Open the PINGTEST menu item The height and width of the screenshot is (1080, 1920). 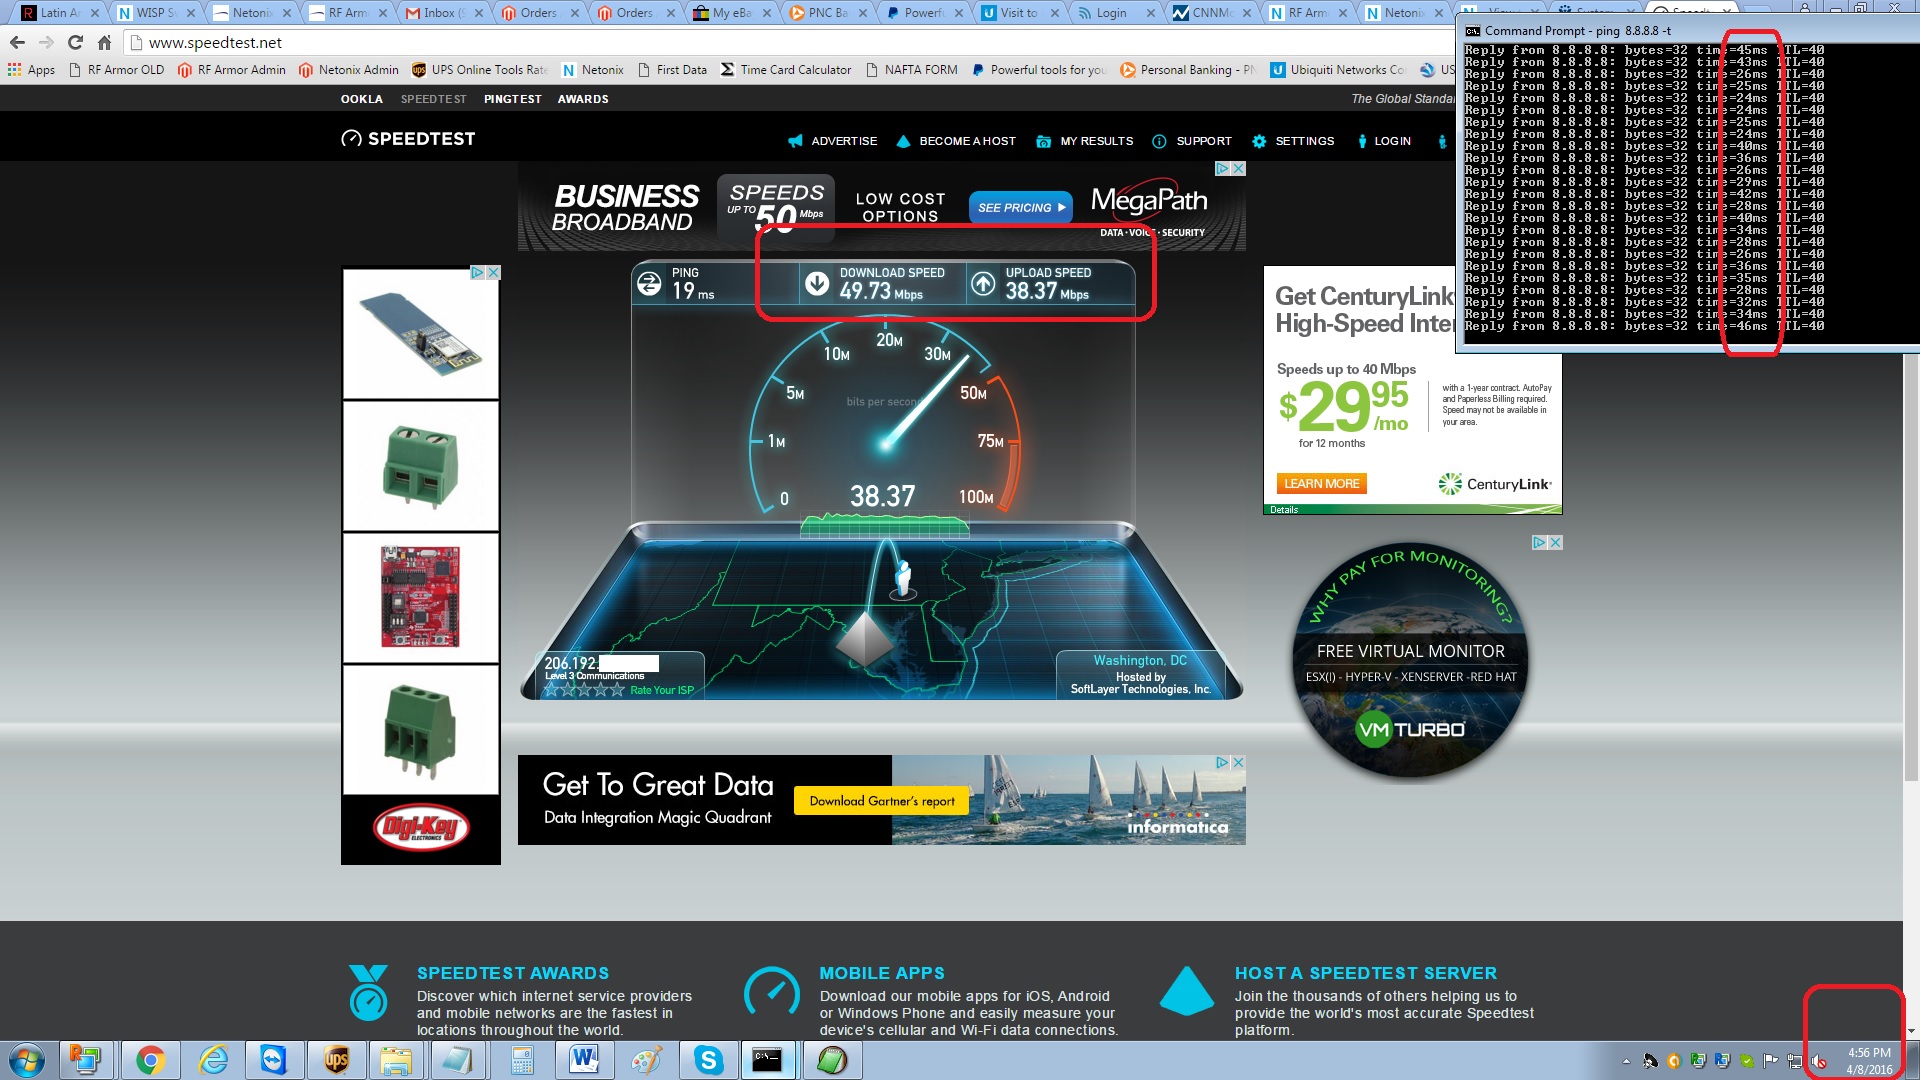(x=512, y=99)
